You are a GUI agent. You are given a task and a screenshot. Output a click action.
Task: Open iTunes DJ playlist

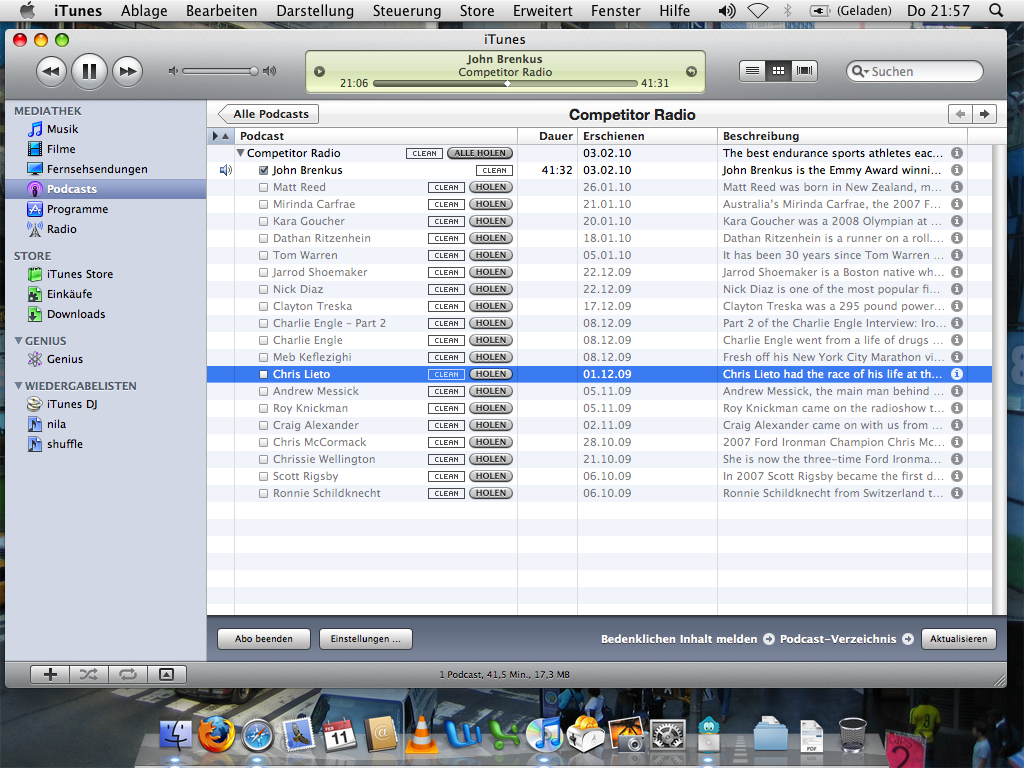click(x=72, y=404)
